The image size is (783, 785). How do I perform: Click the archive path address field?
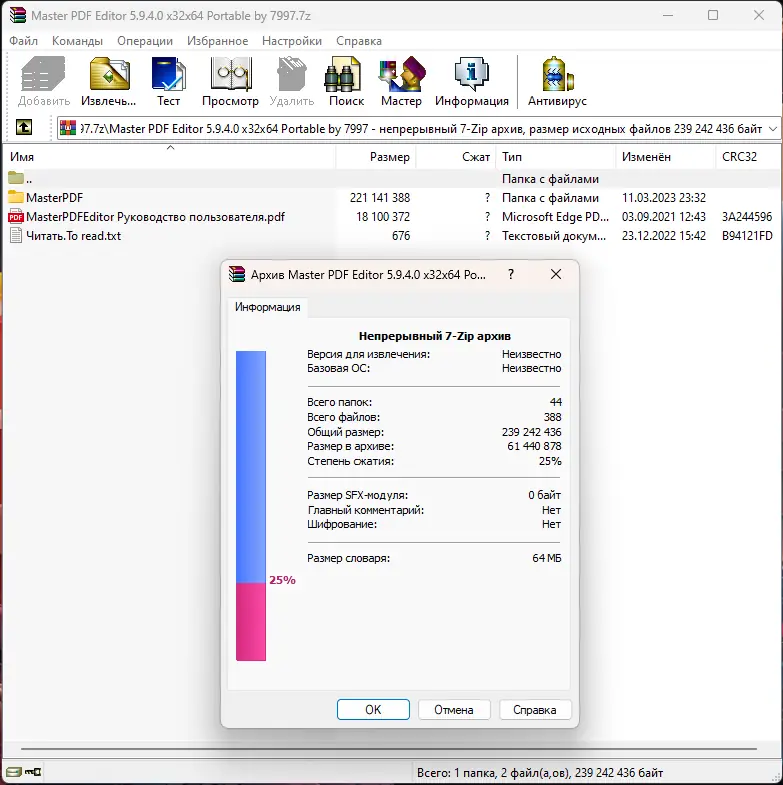click(419, 129)
